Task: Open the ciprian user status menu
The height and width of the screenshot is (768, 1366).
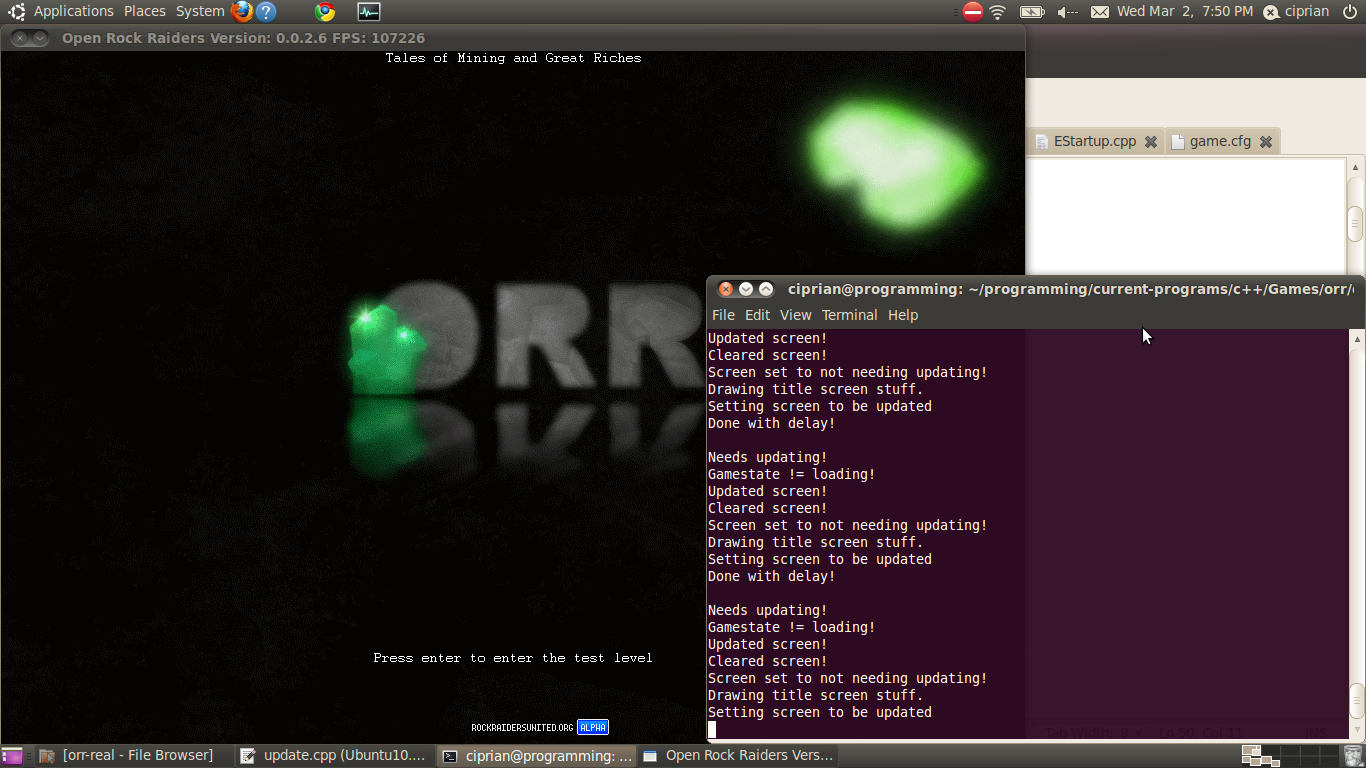Action: 1296,12
